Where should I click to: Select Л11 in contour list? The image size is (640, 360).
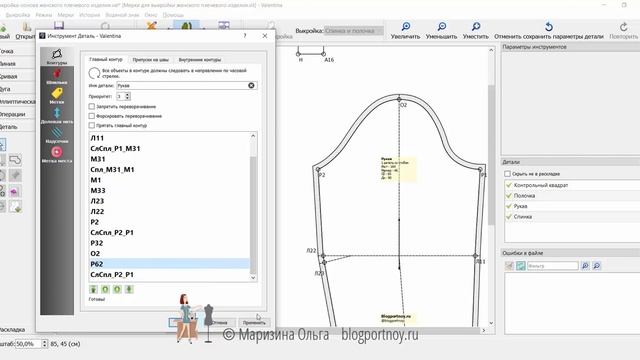[169, 138]
